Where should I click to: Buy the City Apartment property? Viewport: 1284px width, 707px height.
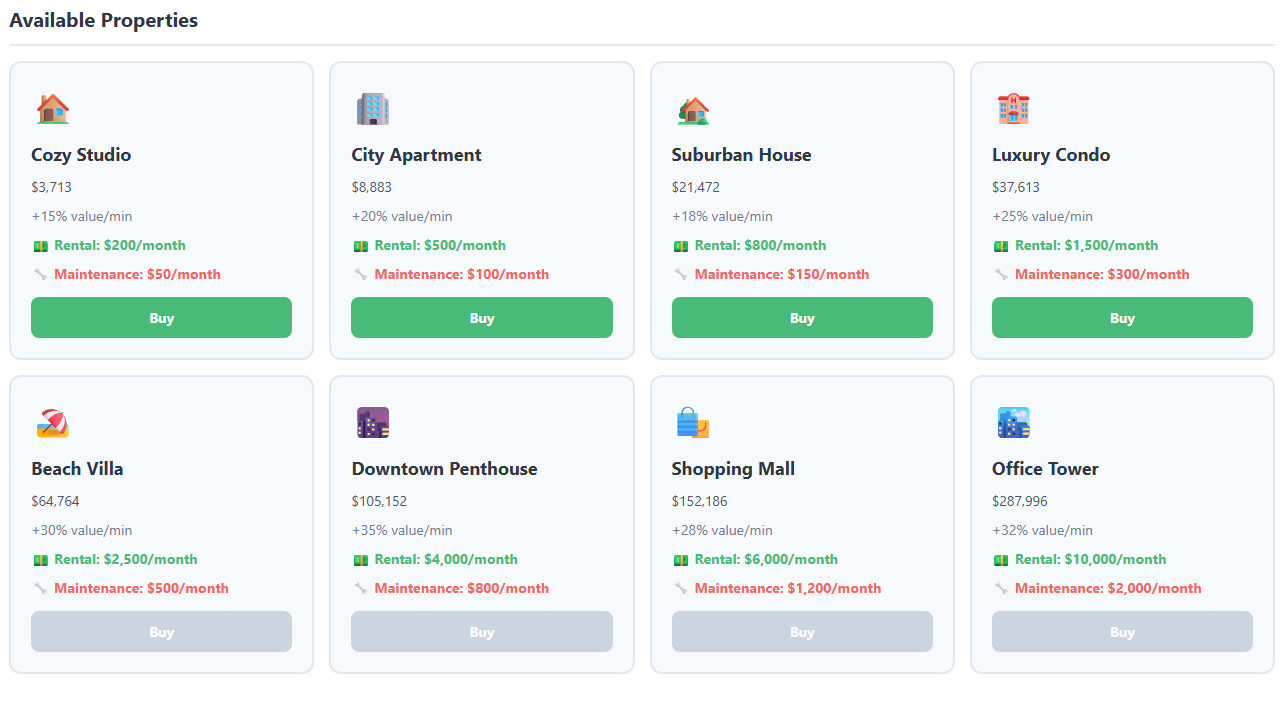click(x=481, y=318)
